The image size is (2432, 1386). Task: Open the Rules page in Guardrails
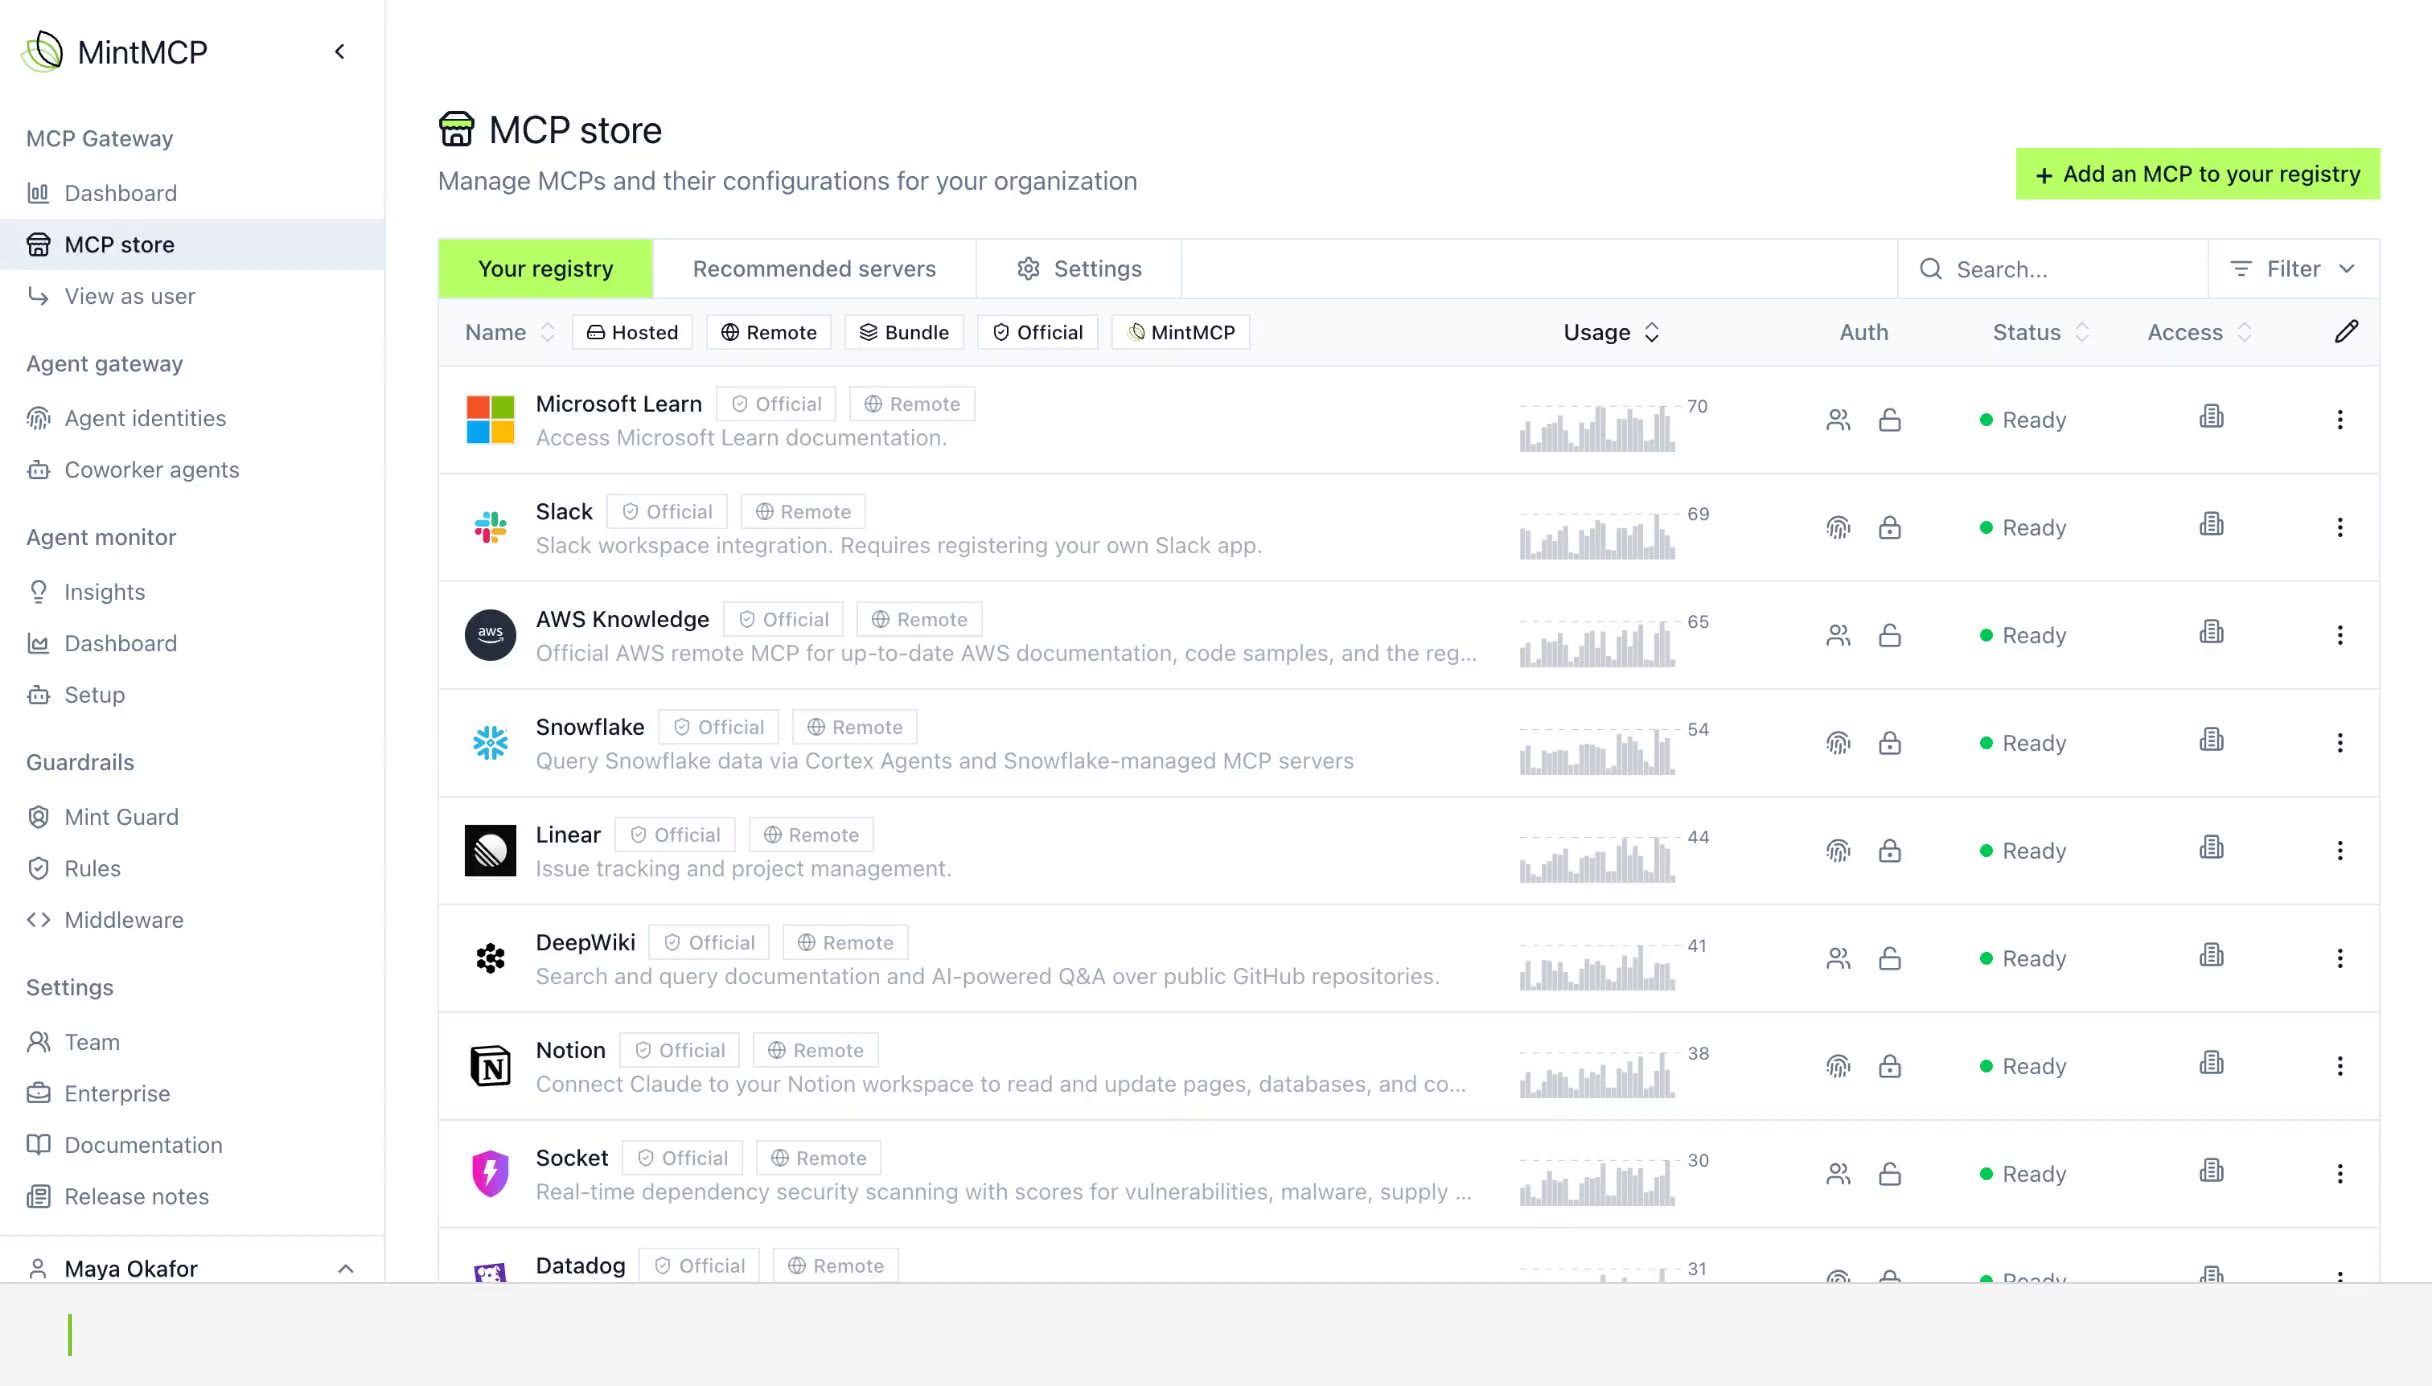click(192, 868)
